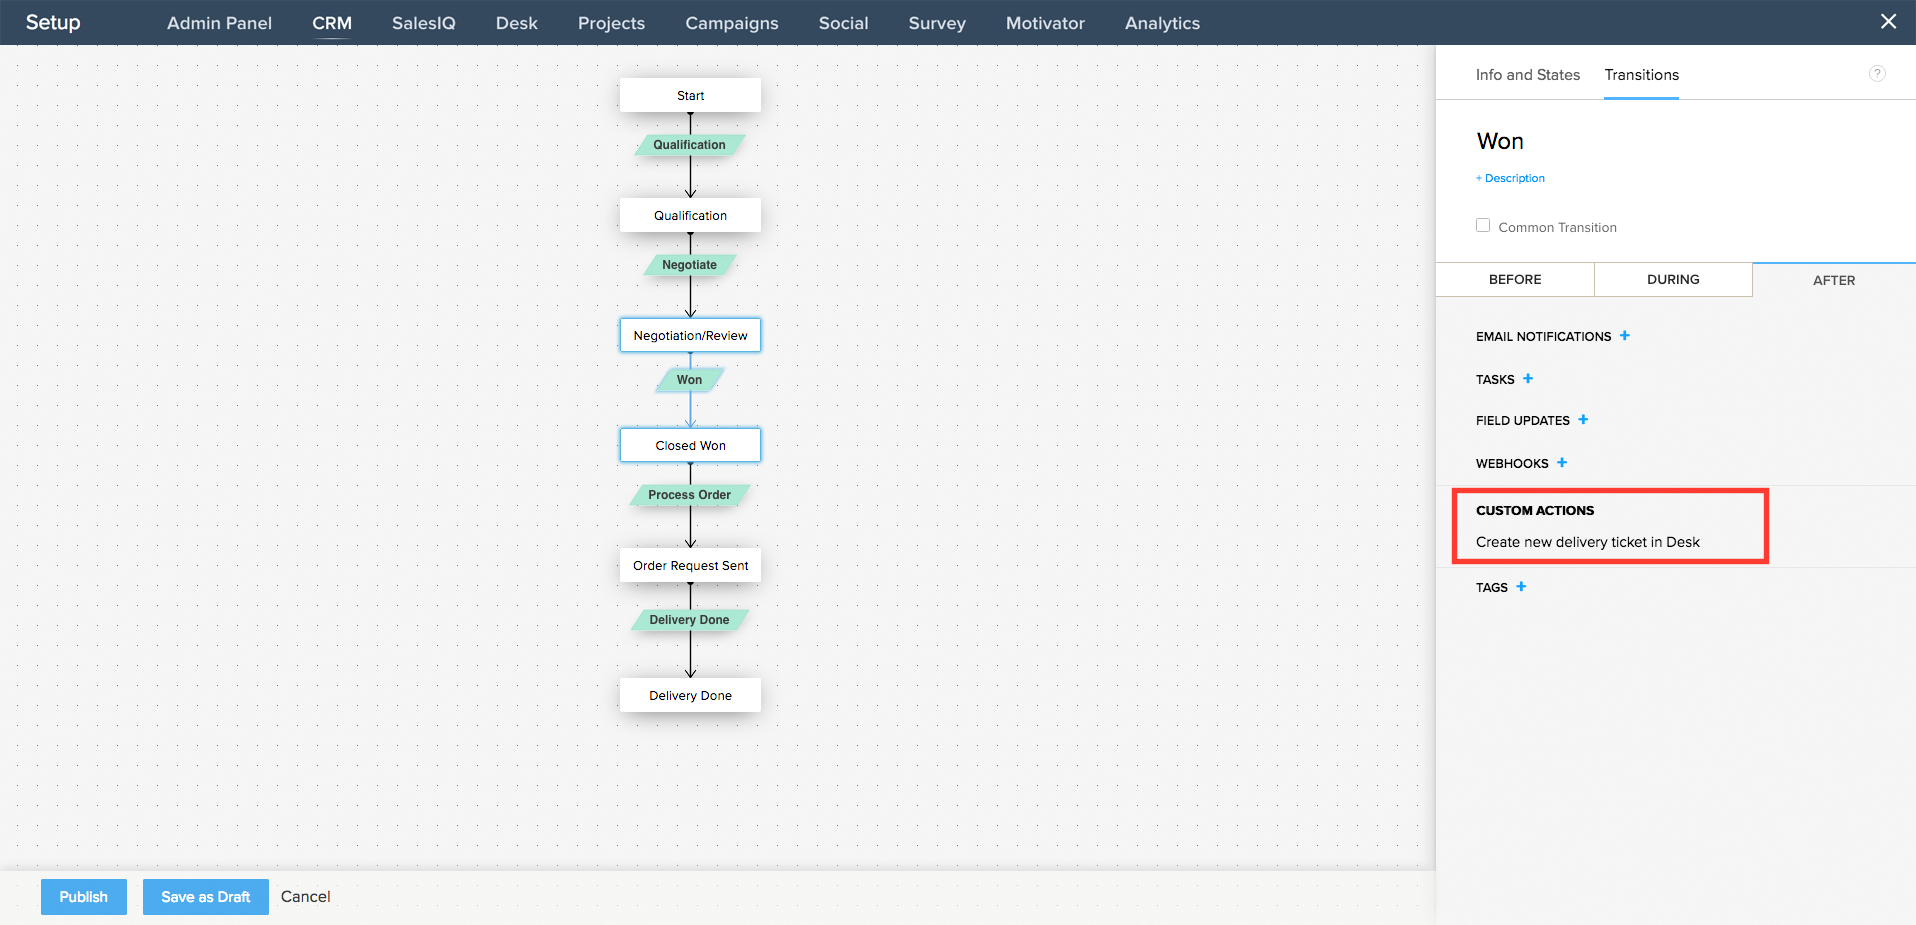Close the Setup window with X icon
This screenshot has height=925, width=1916.
1887,22
